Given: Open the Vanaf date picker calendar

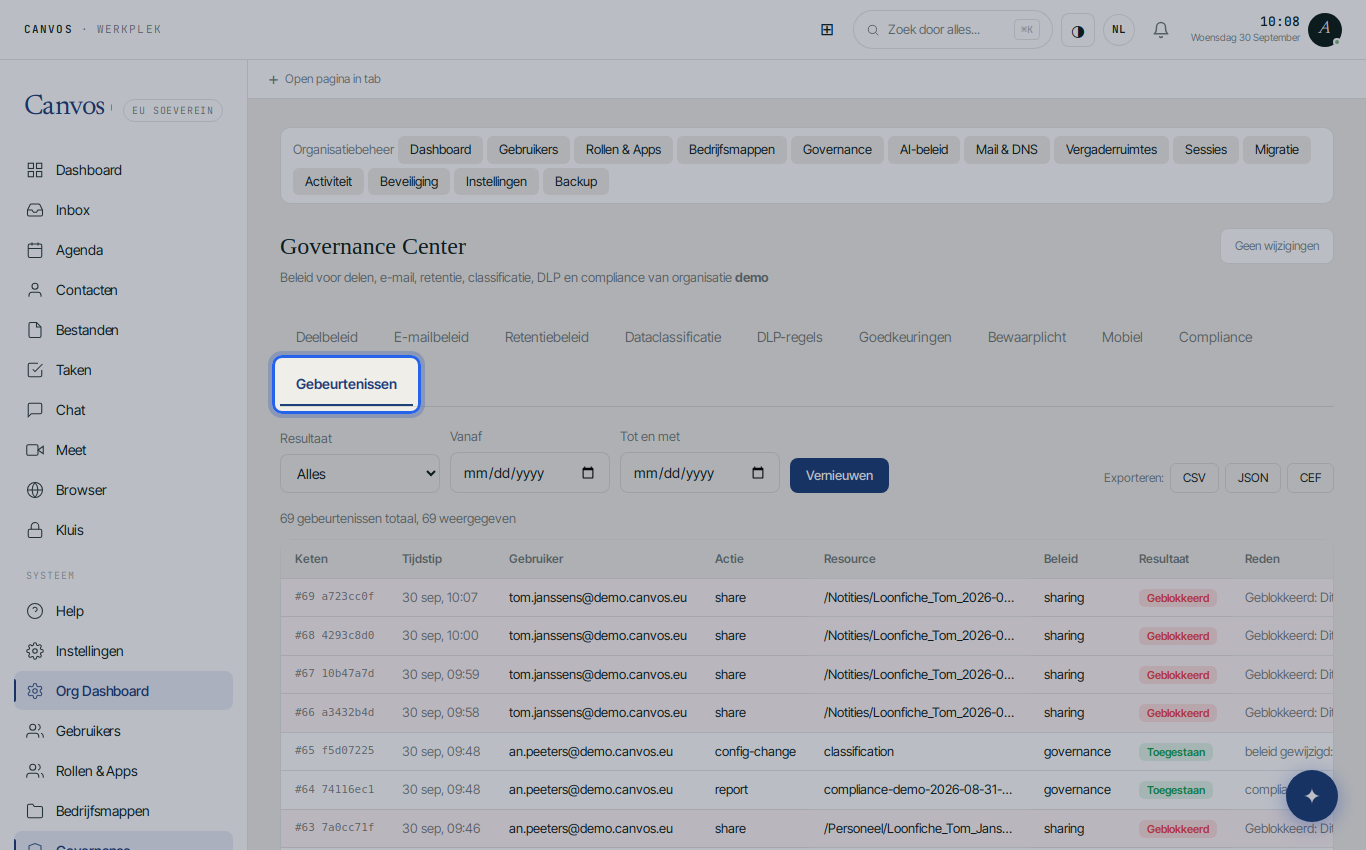Looking at the screenshot, I should (588, 473).
